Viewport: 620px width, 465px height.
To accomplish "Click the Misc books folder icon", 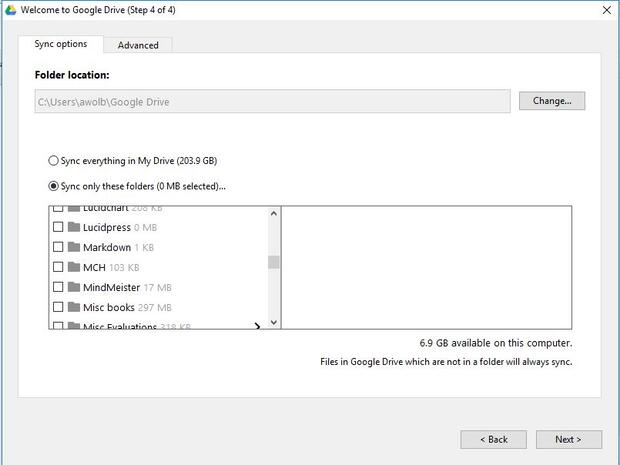I will (74, 307).
